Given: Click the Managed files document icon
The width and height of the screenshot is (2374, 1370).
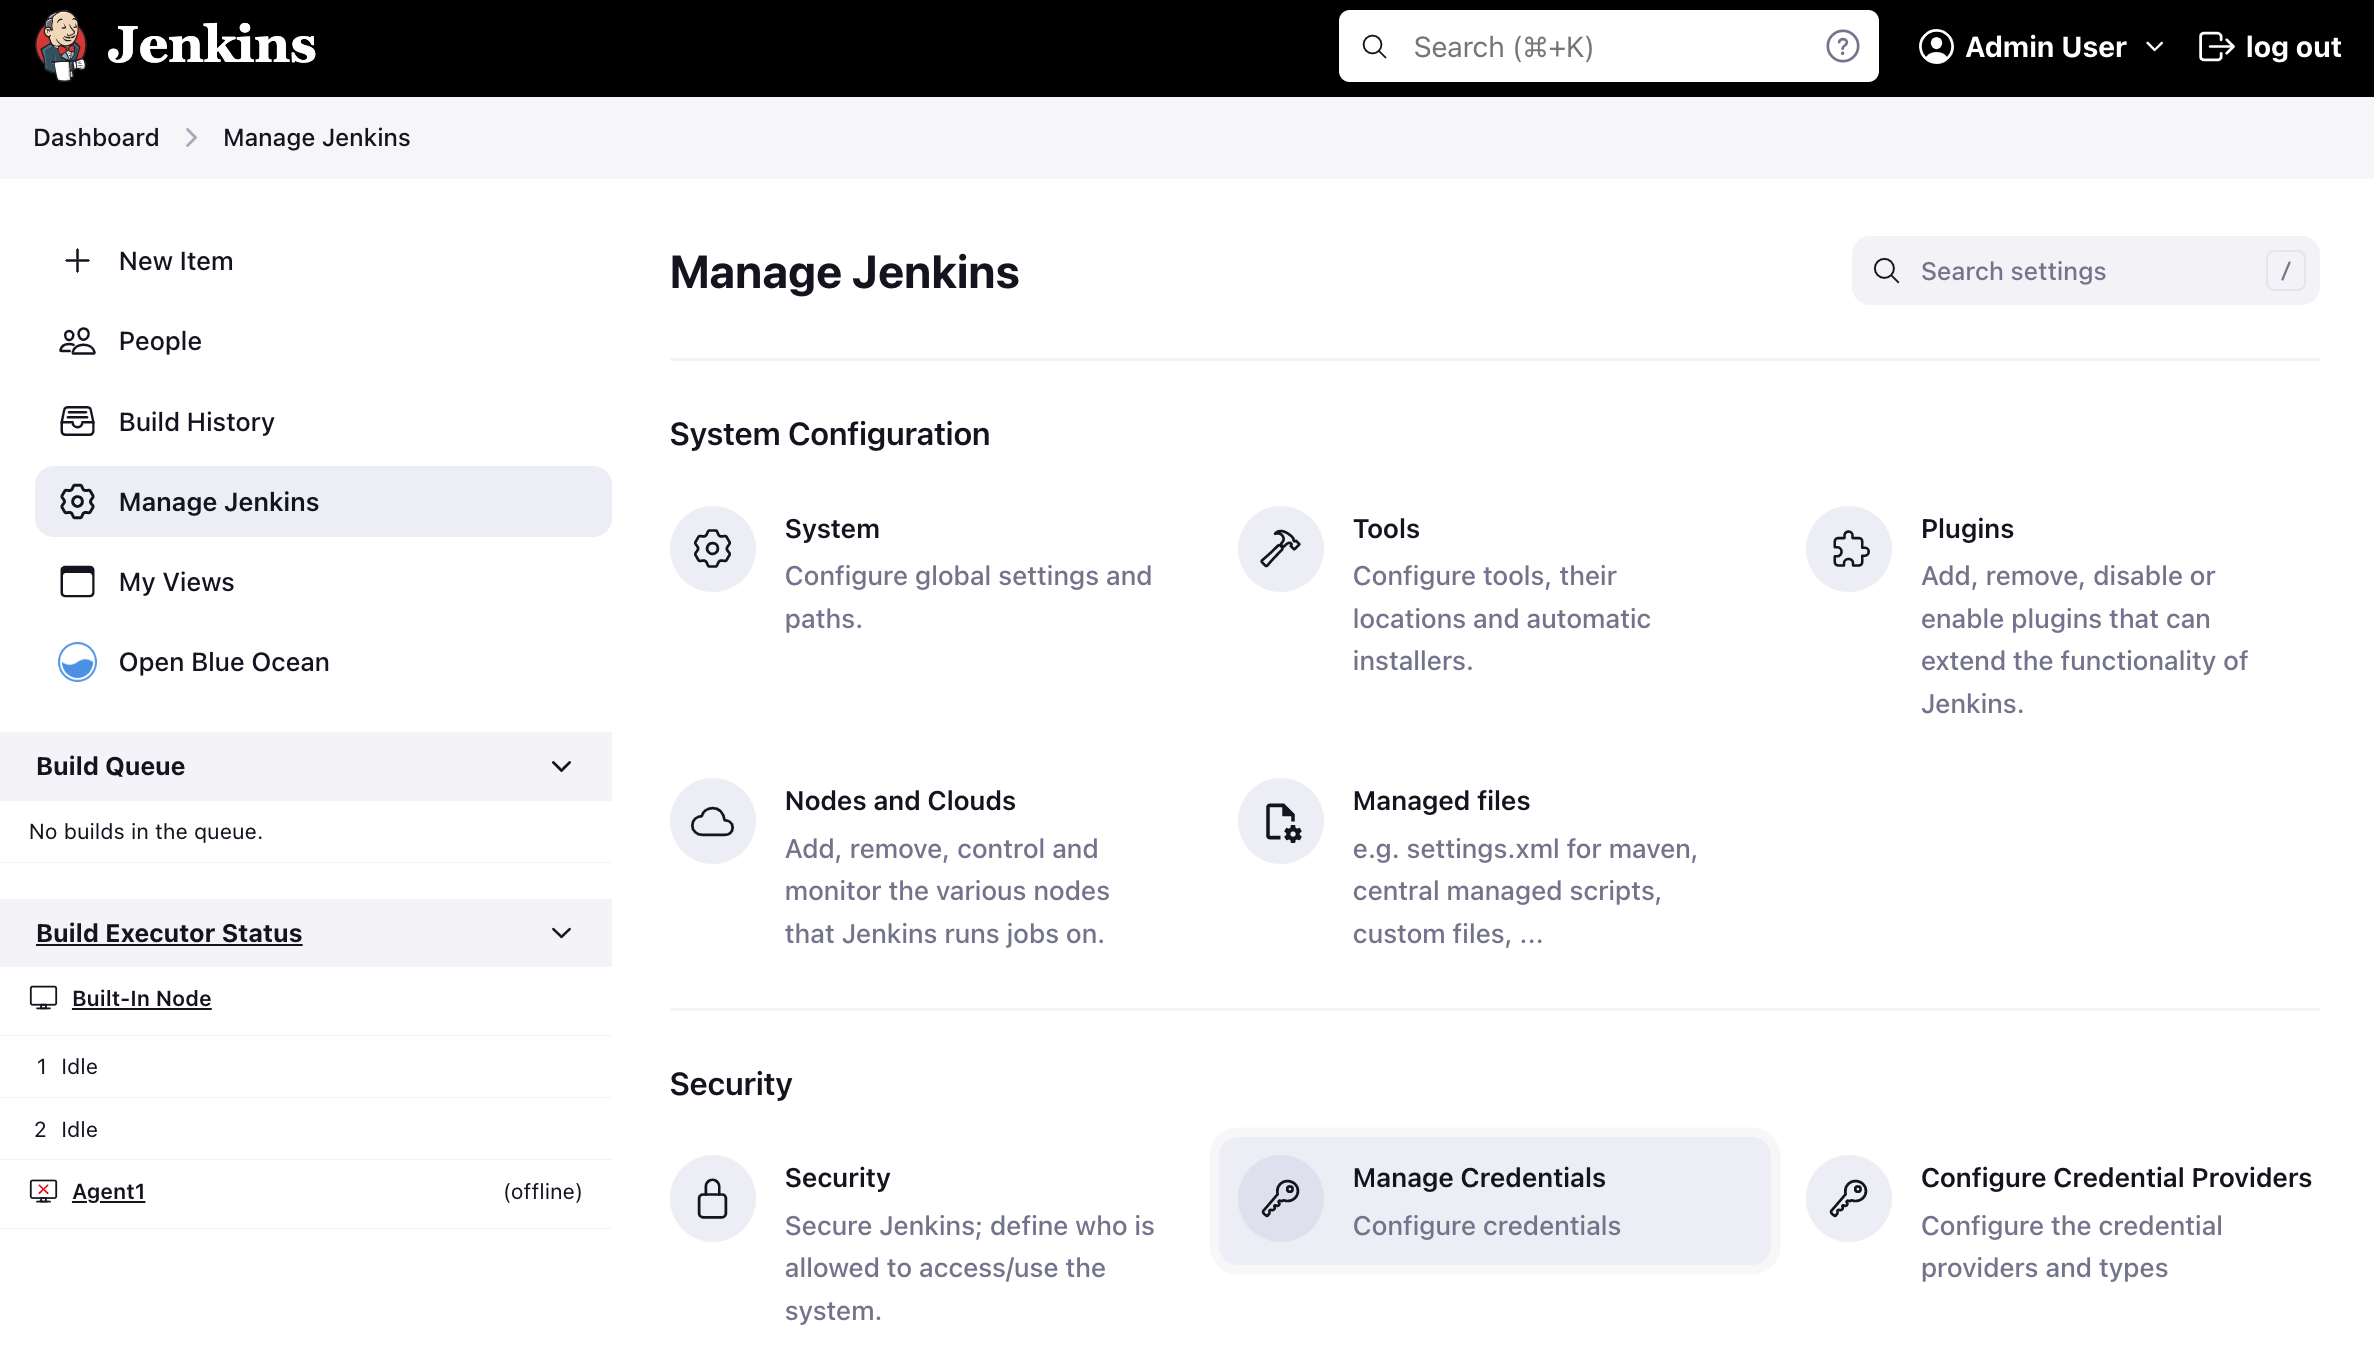Looking at the screenshot, I should click(1280, 820).
